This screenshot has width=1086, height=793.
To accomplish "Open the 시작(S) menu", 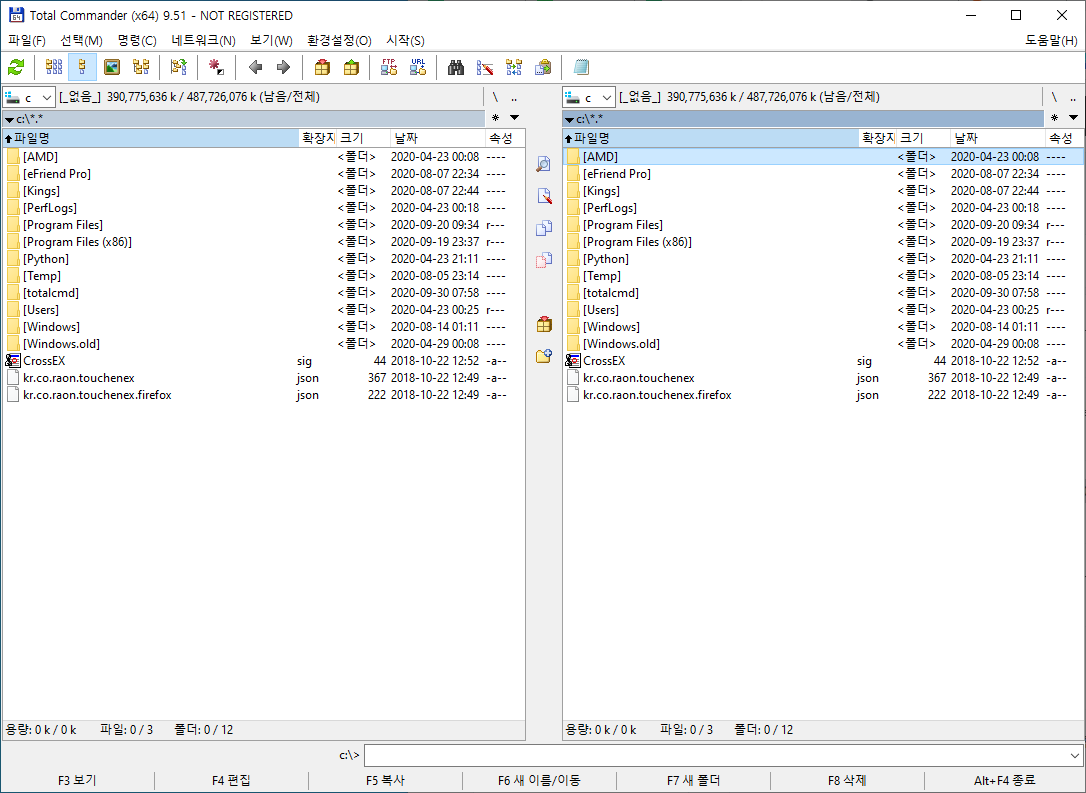I will [405, 41].
